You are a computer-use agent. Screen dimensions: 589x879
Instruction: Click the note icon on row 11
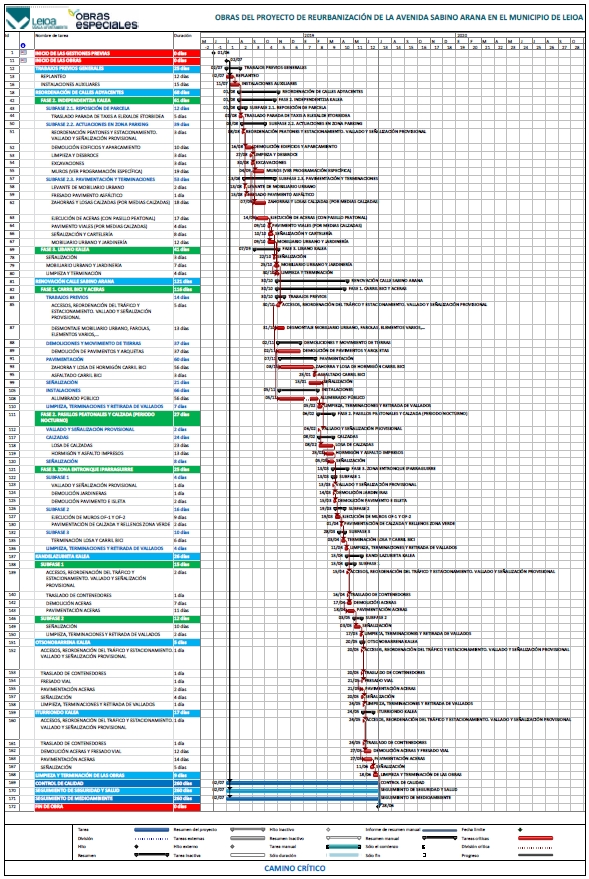point(23,60)
